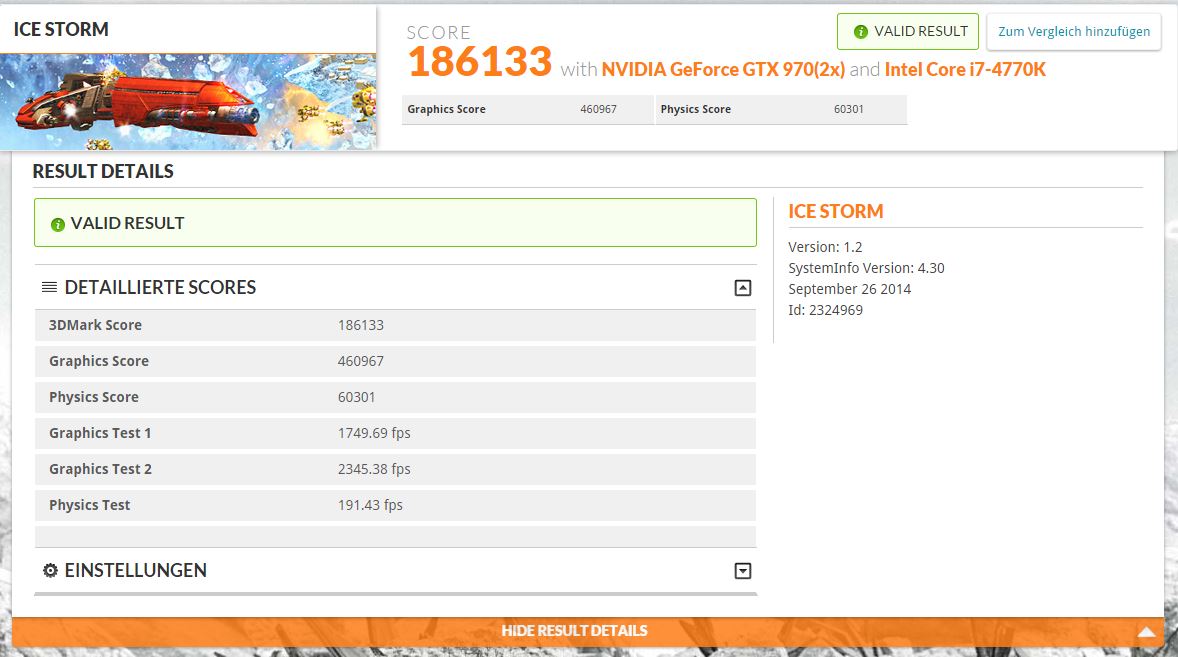Image resolution: width=1178 pixels, height=657 pixels.
Task: Click the EINSTELLUNGEN heading
Action: coord(135,571)
